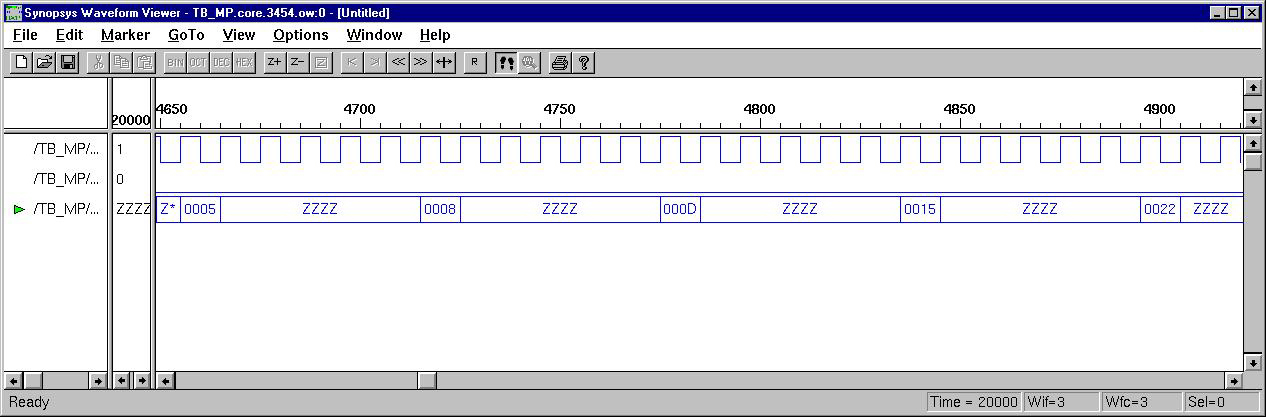
Task: Click the double right arrow button
Action: tap(420, 62)
